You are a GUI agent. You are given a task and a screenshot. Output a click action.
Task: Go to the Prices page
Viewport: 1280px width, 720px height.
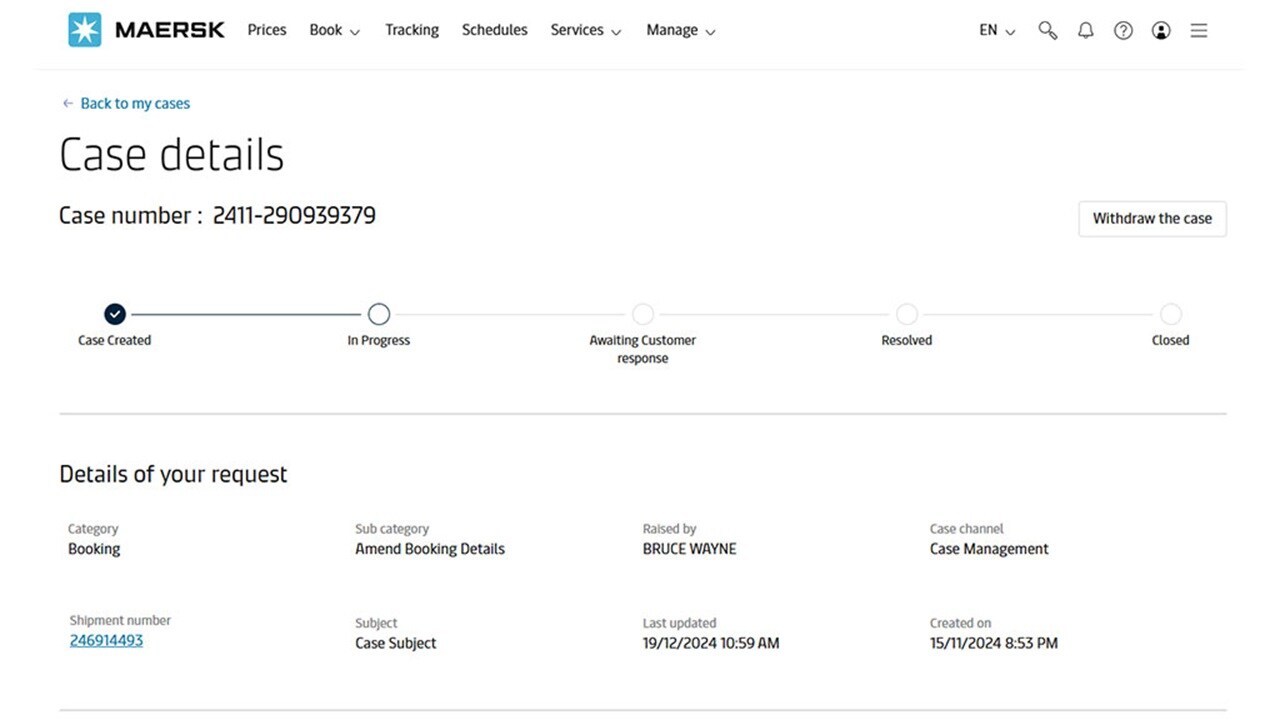tap(267, 30)
